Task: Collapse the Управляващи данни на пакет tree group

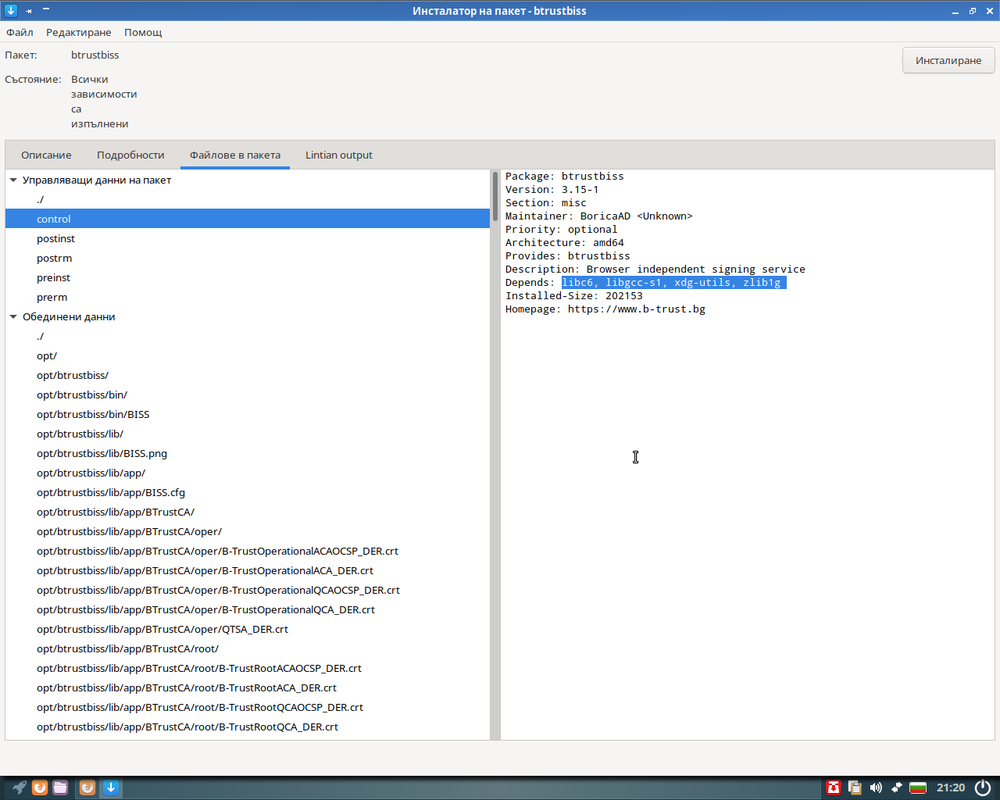Action: [13, 180]
